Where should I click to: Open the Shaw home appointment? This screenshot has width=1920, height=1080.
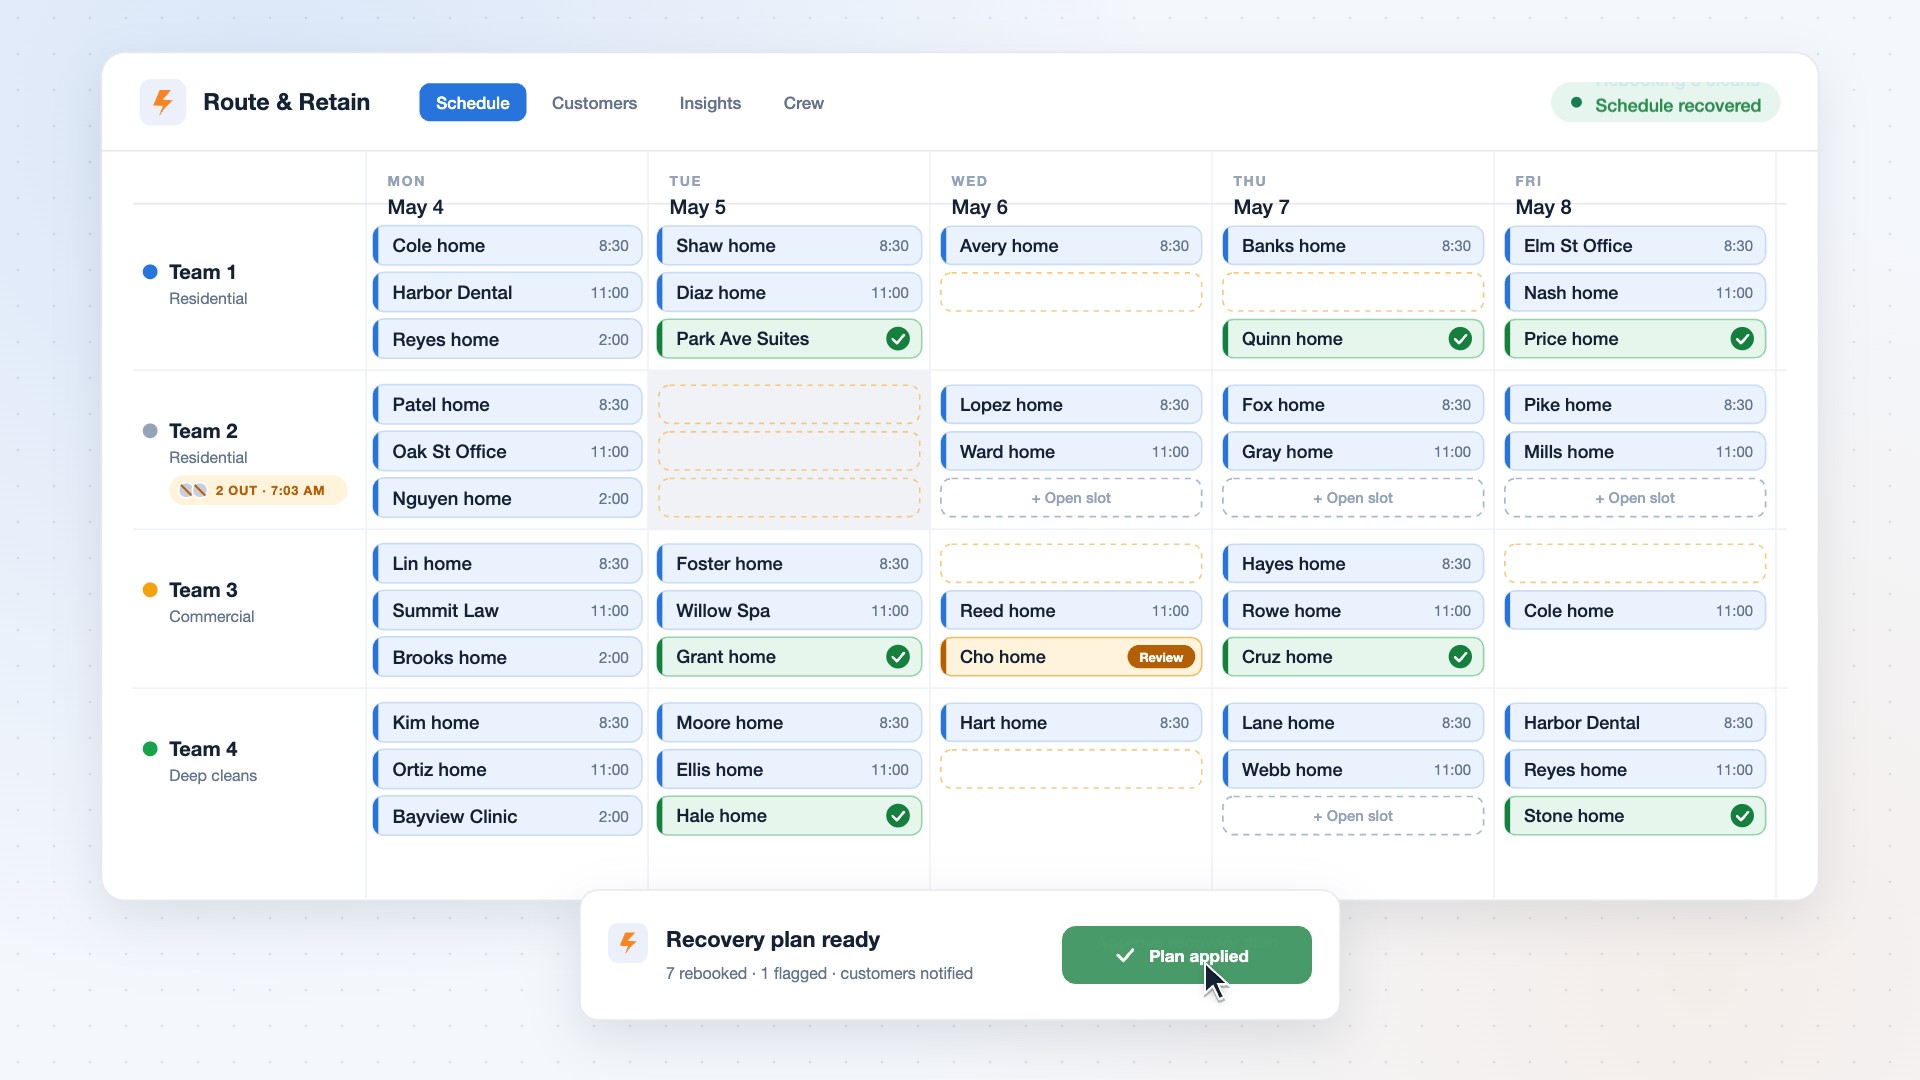pos(789,246)
